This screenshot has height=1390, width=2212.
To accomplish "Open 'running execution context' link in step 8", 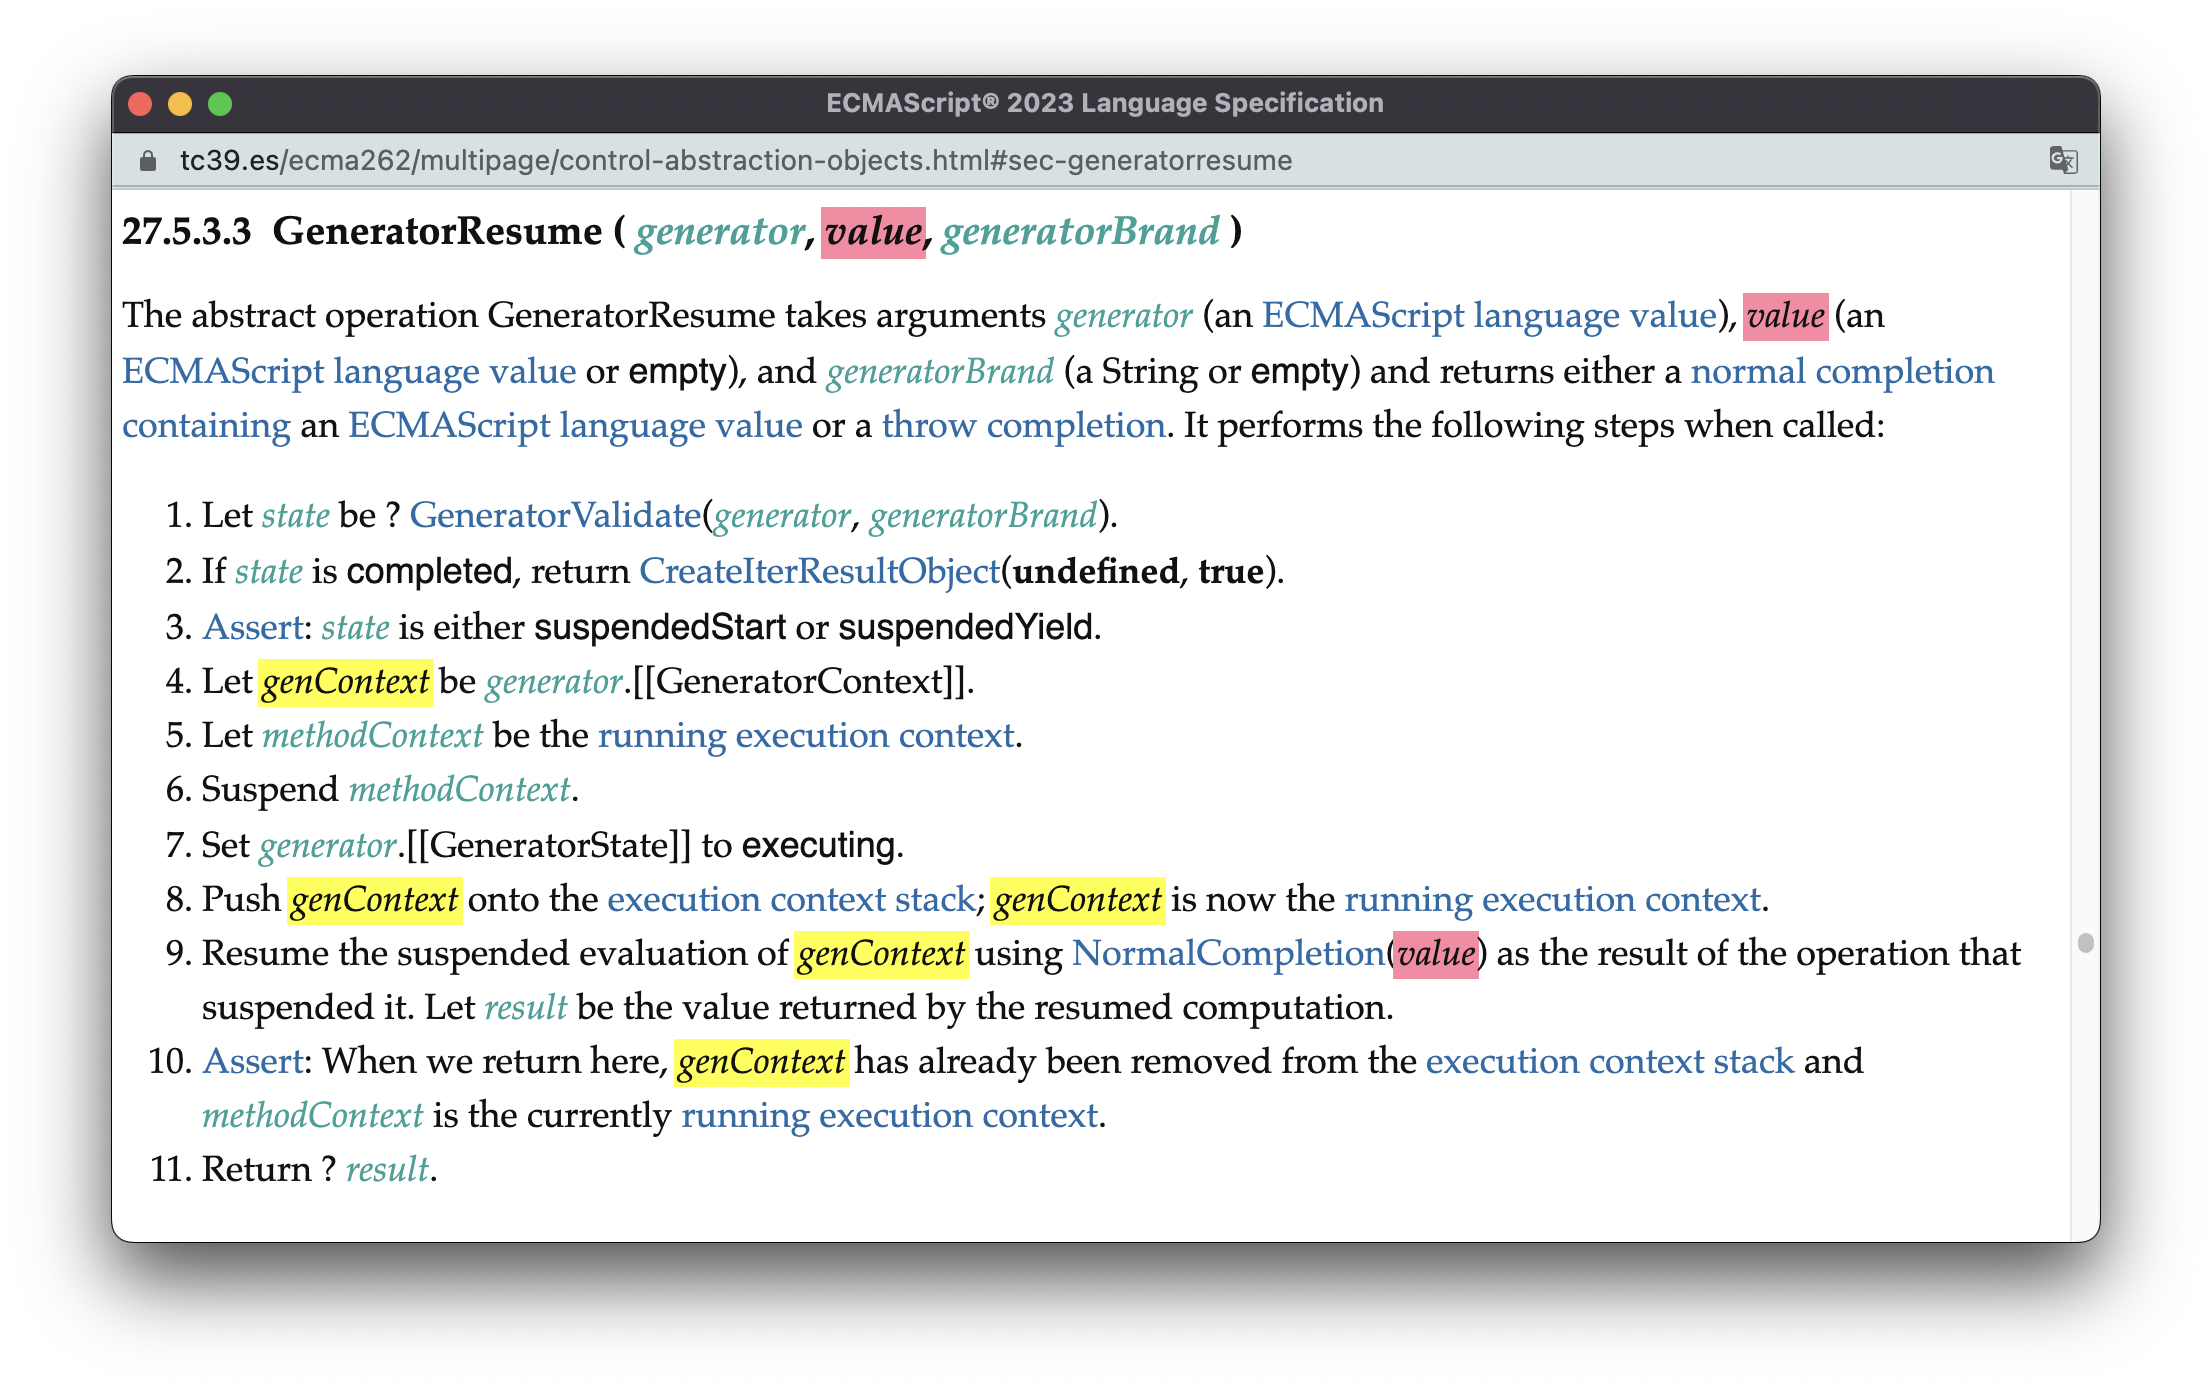I will [1552, 899].
